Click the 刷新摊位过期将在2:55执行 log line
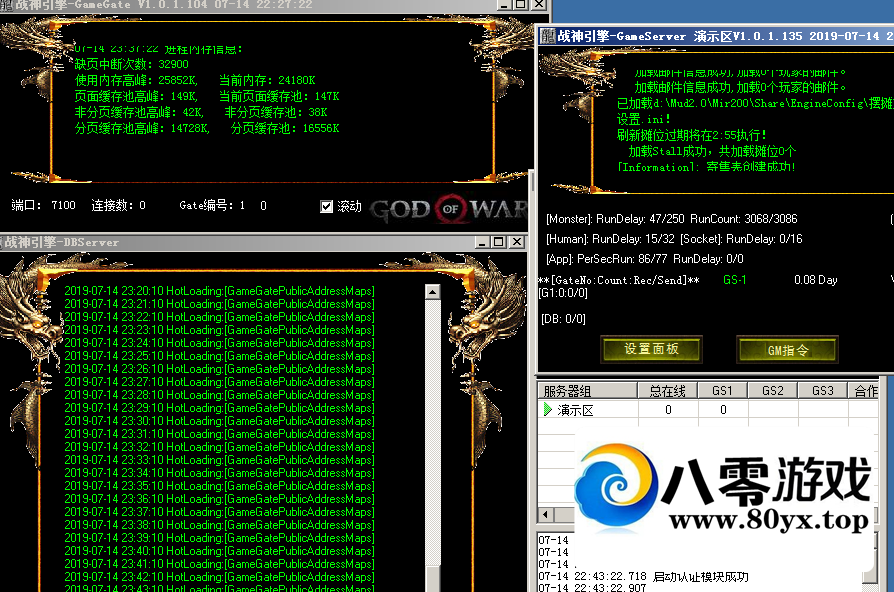 pos(692,135)
